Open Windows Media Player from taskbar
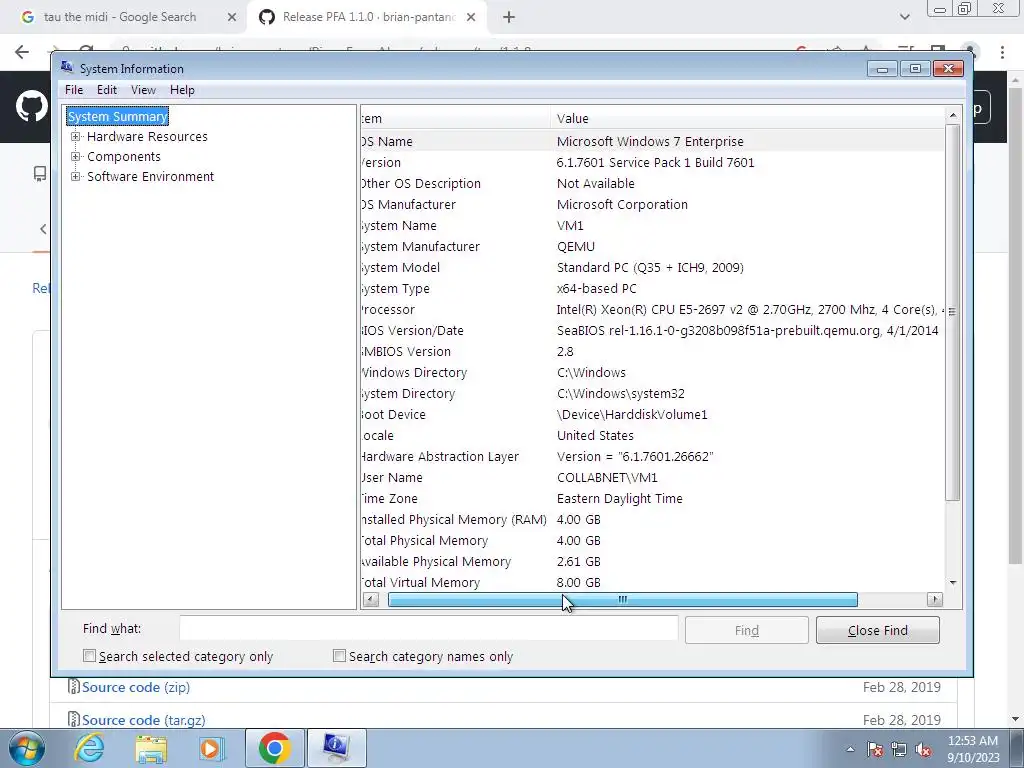Image resolution: width=1024 pixels, height=768 pixels. (211, 748)
